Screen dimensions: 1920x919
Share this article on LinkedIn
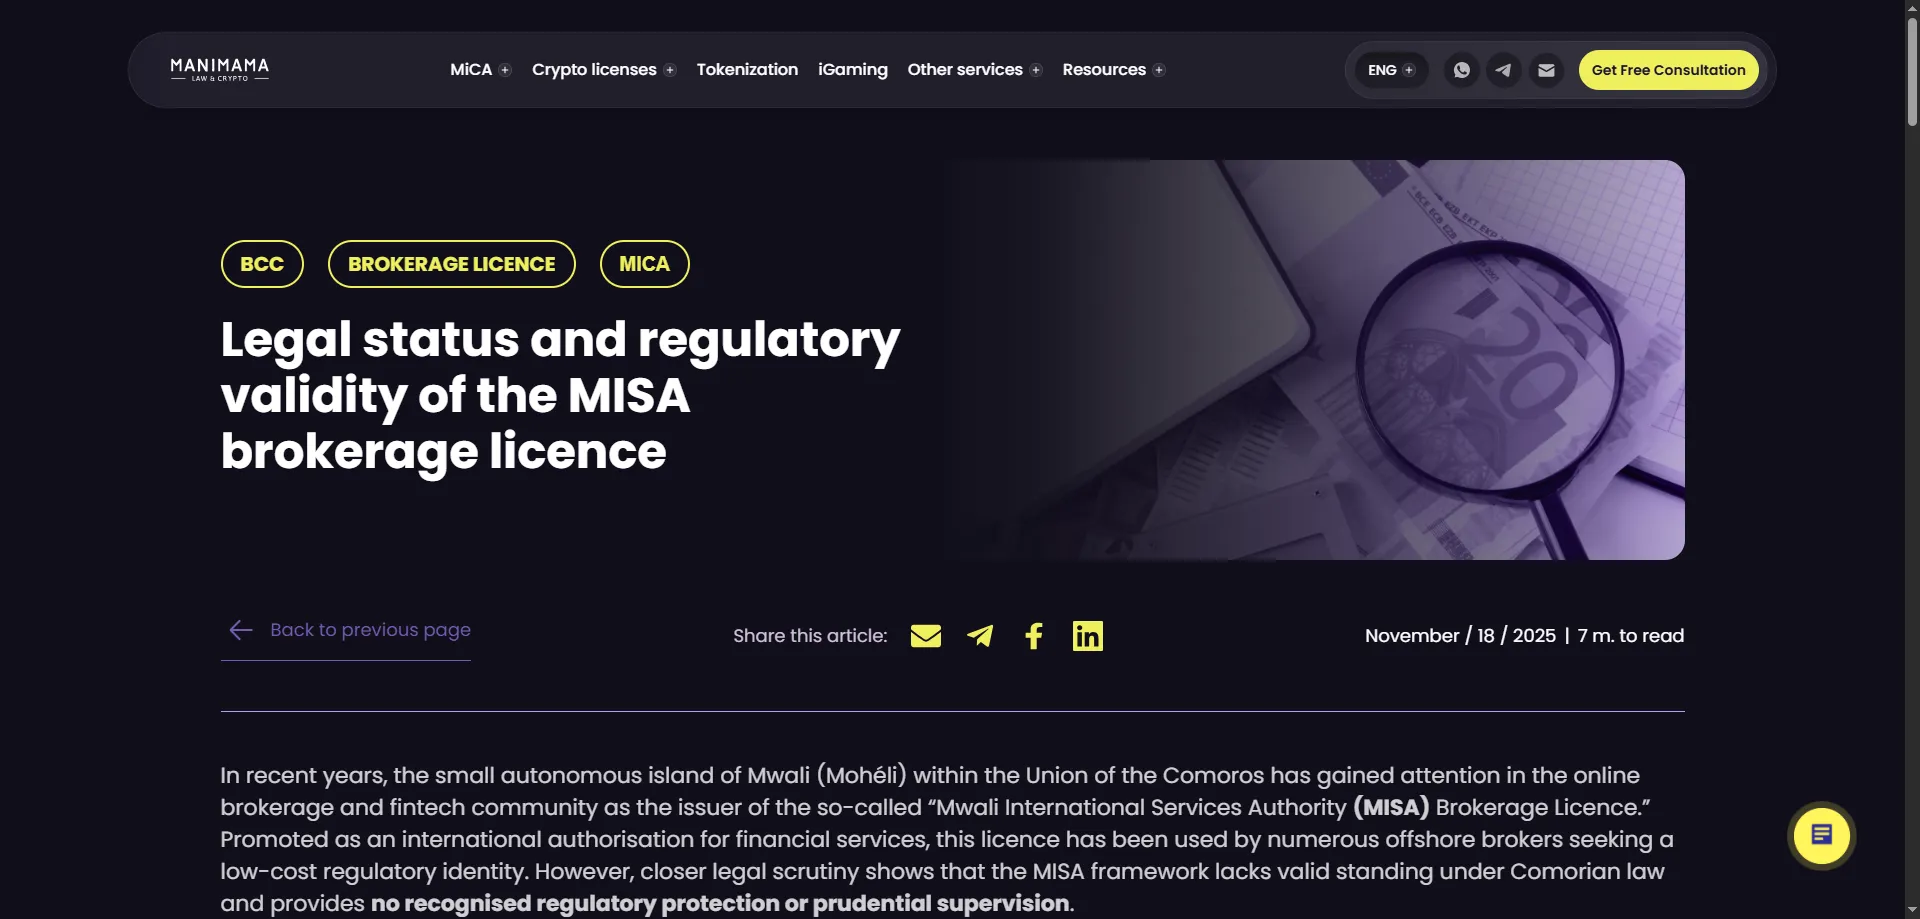tap(1088, 636)
